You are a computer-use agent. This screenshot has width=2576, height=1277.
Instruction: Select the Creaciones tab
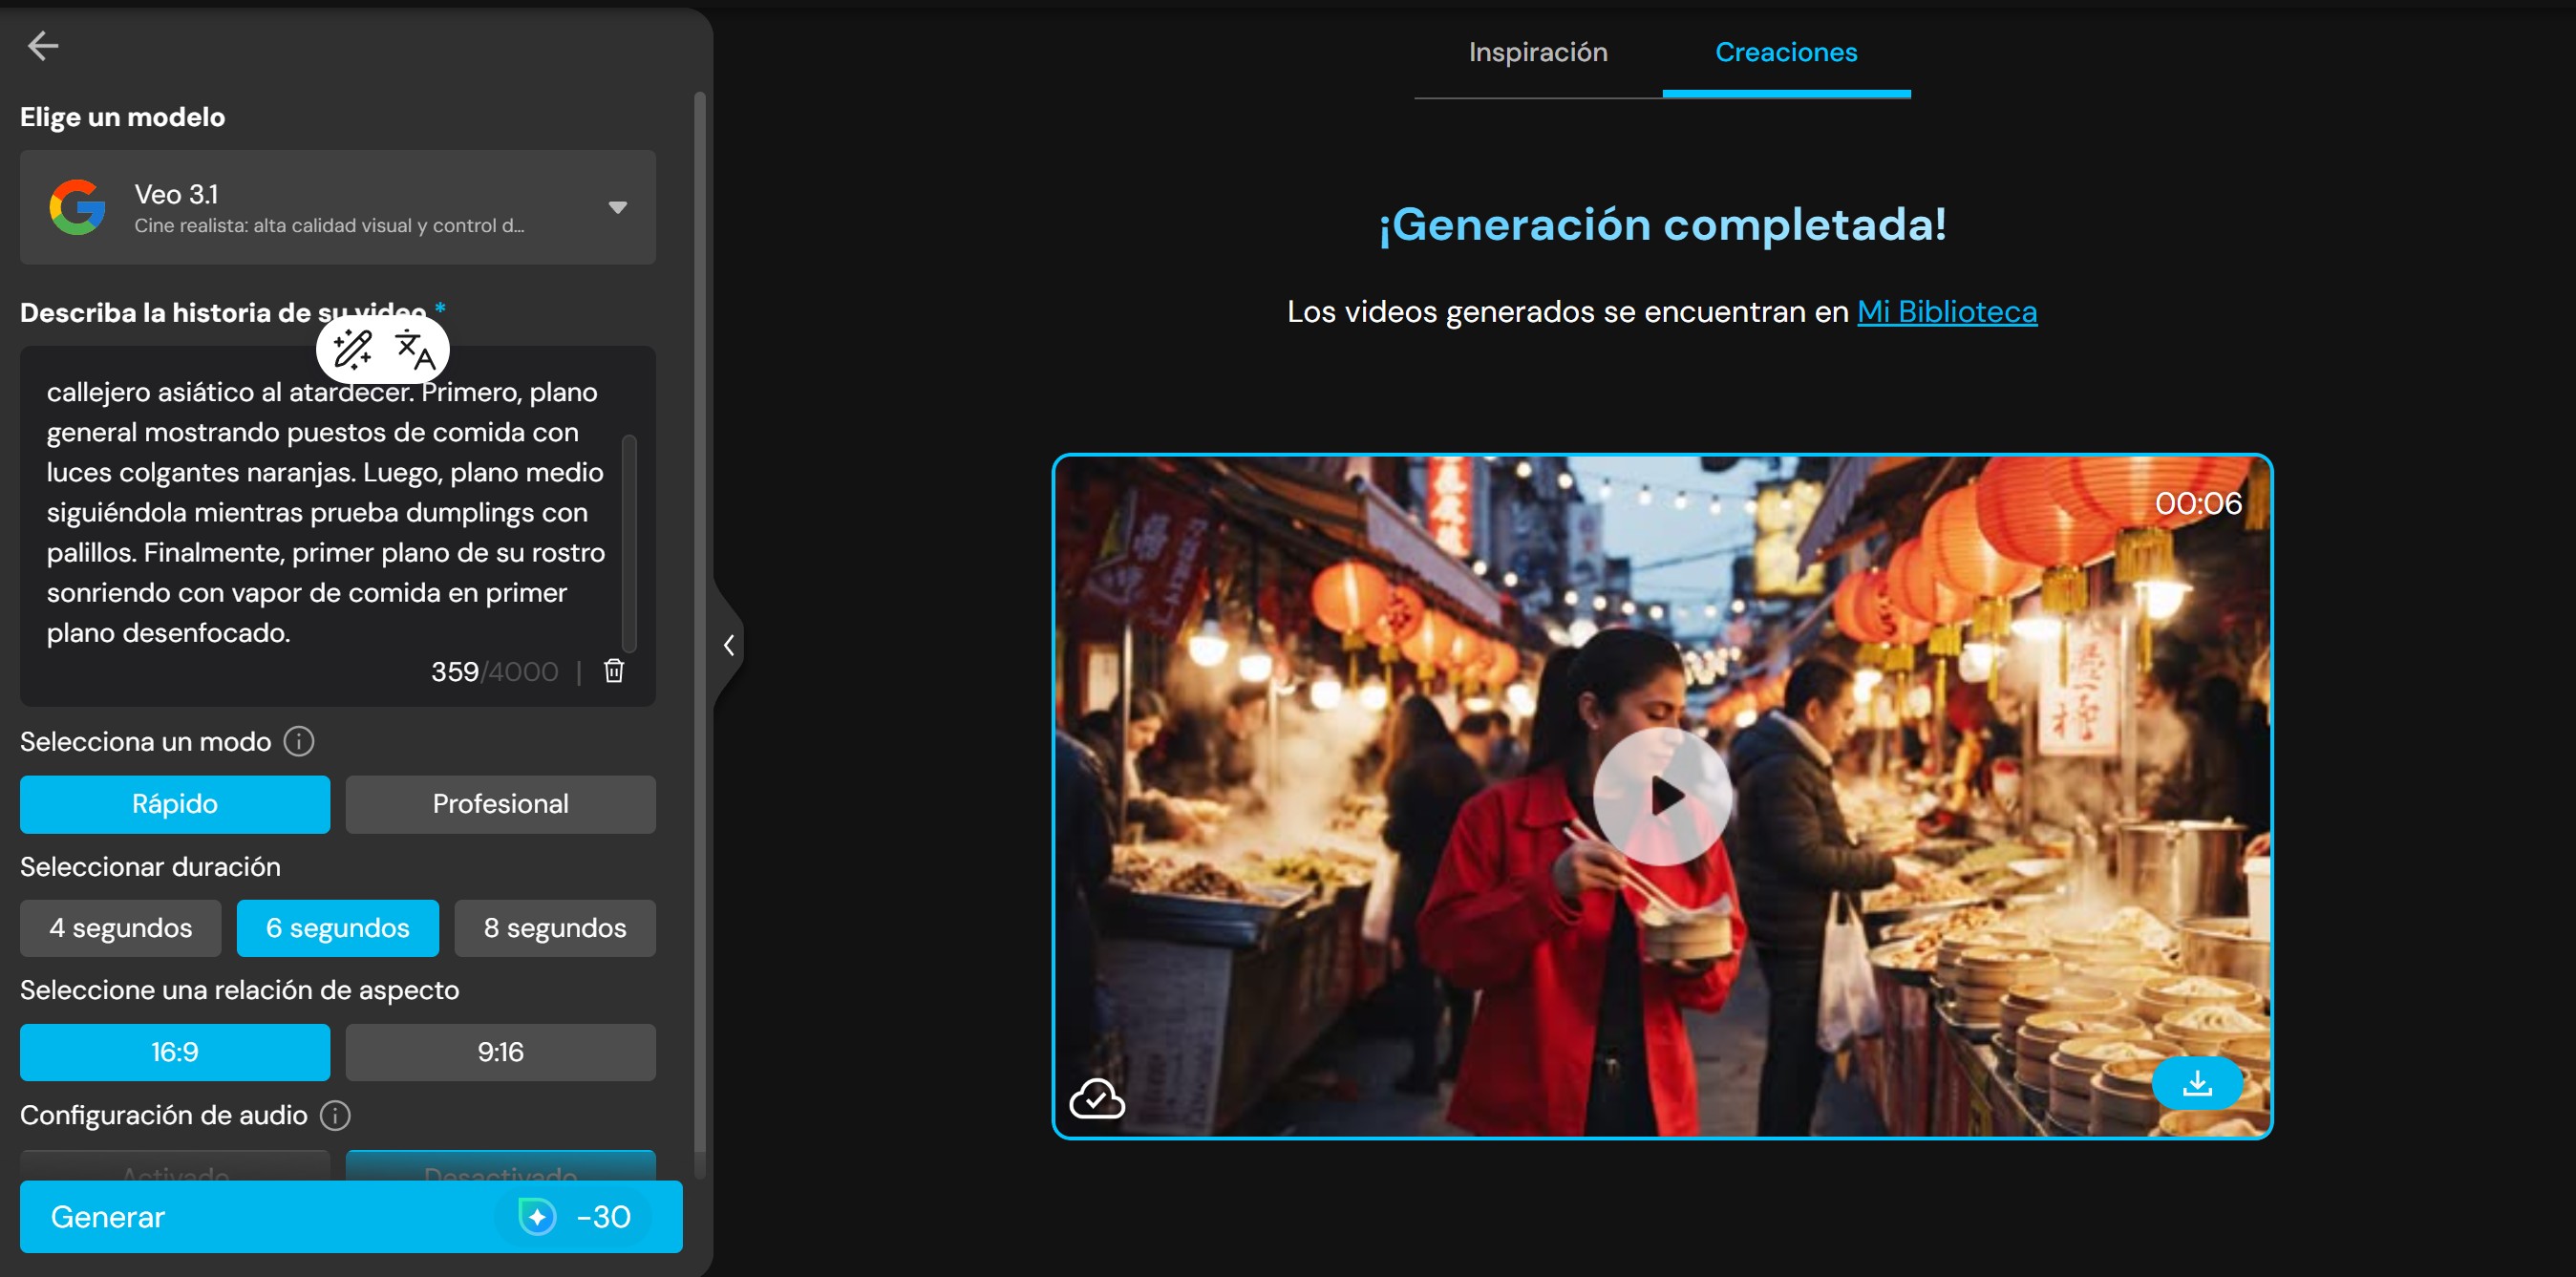click(1786, 52)
